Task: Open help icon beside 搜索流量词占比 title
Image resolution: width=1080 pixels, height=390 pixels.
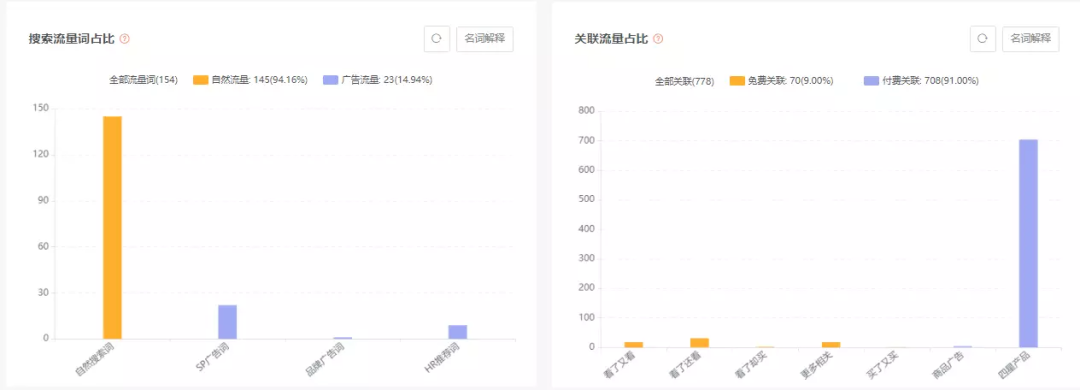Action: pos(125,39)
